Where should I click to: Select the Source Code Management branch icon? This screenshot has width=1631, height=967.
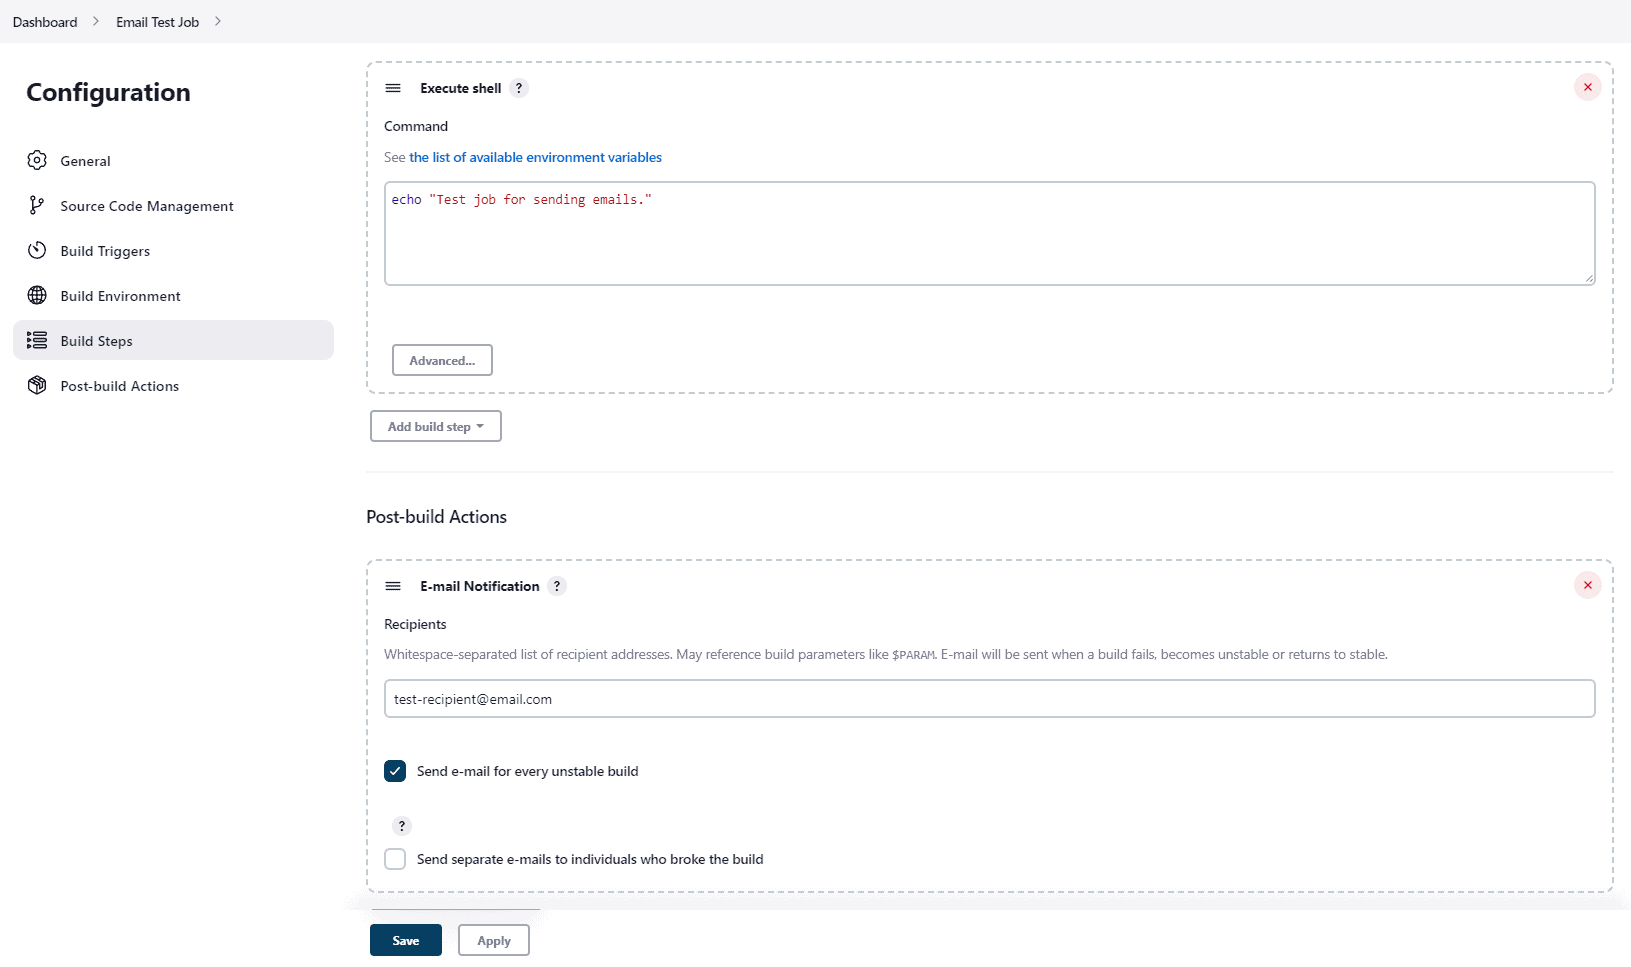(x=37, y=205)
